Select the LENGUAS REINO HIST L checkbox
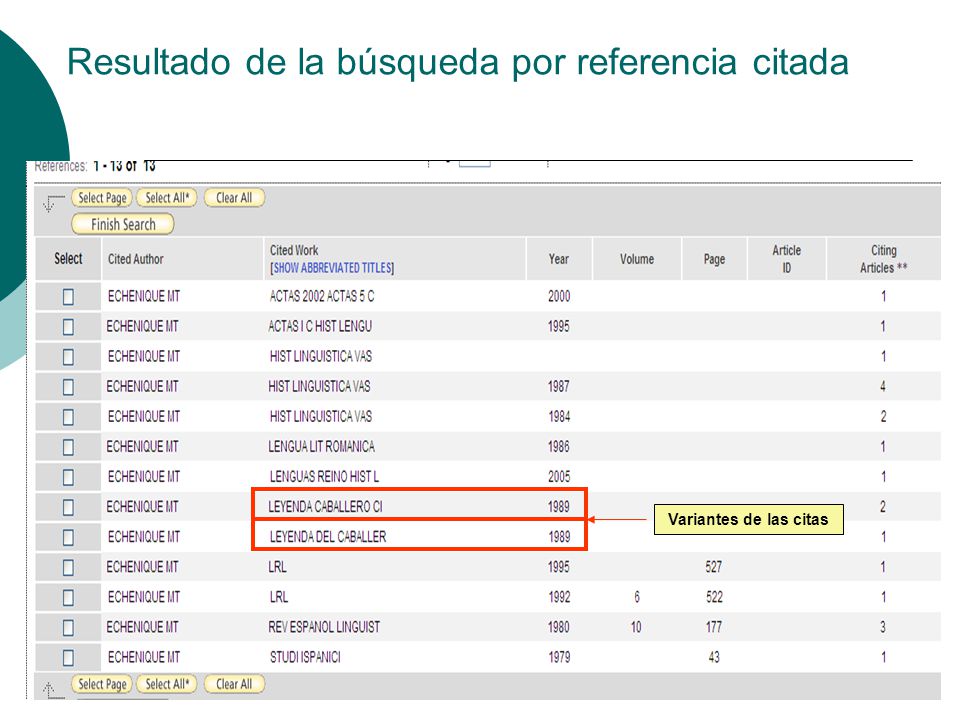 (68, 477)
